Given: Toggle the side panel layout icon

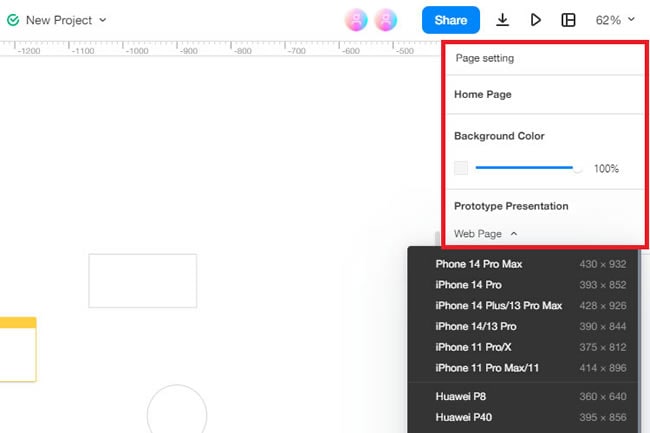Looking at the screenshot, I should click(x=568, y=20).
